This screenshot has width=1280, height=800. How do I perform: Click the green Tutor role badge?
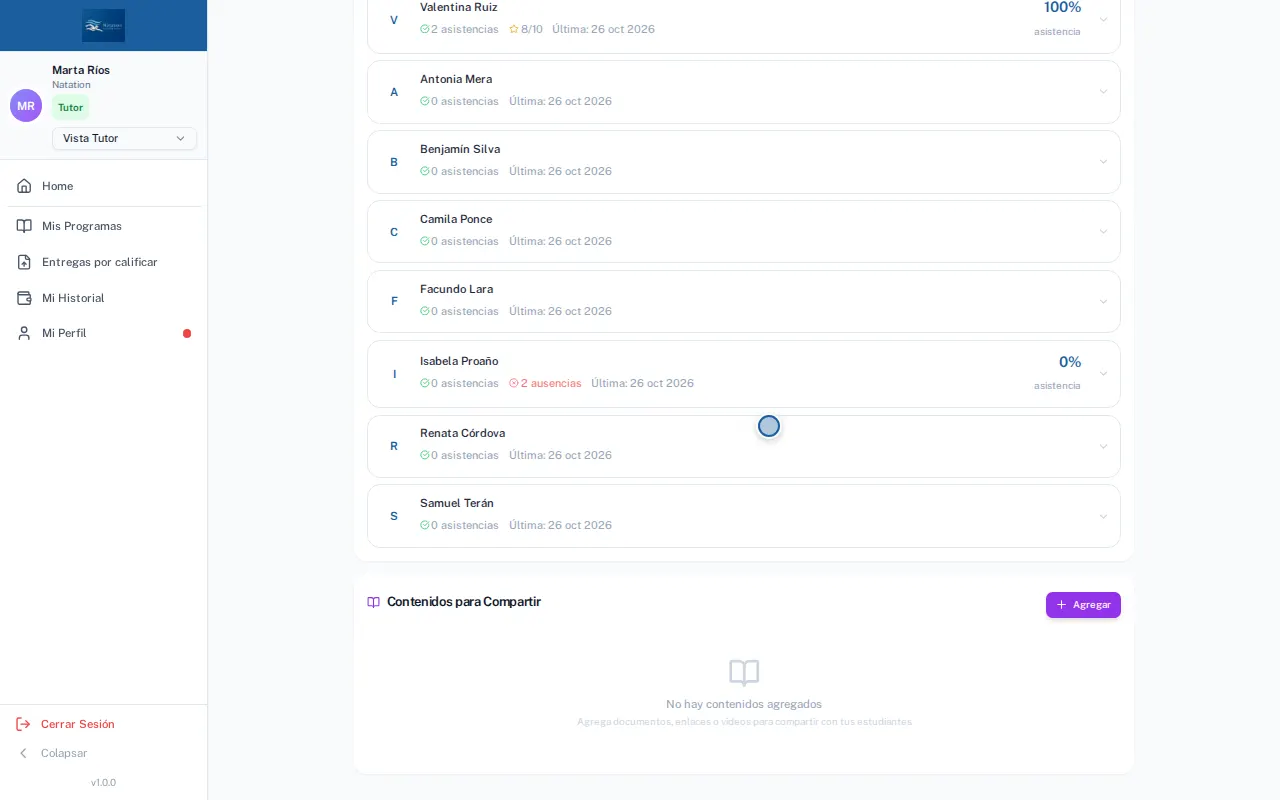[70, 108]
